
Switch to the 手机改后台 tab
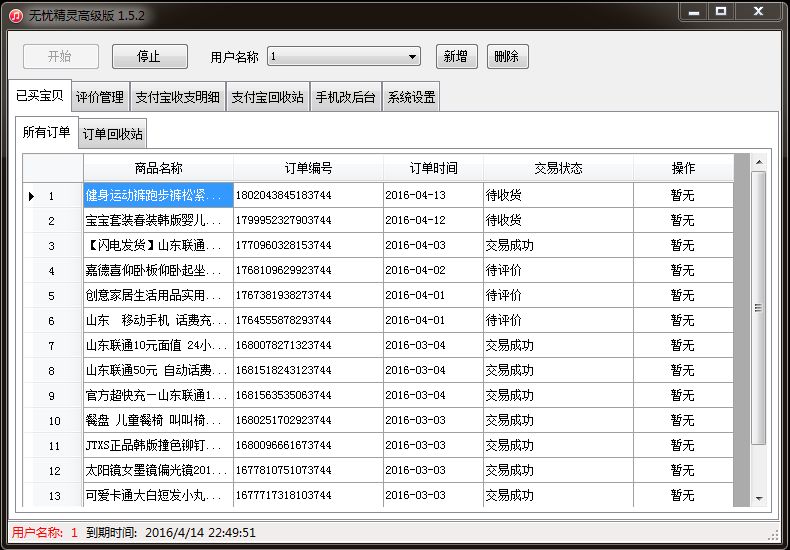pyautogui.click(x=346, y=97)
